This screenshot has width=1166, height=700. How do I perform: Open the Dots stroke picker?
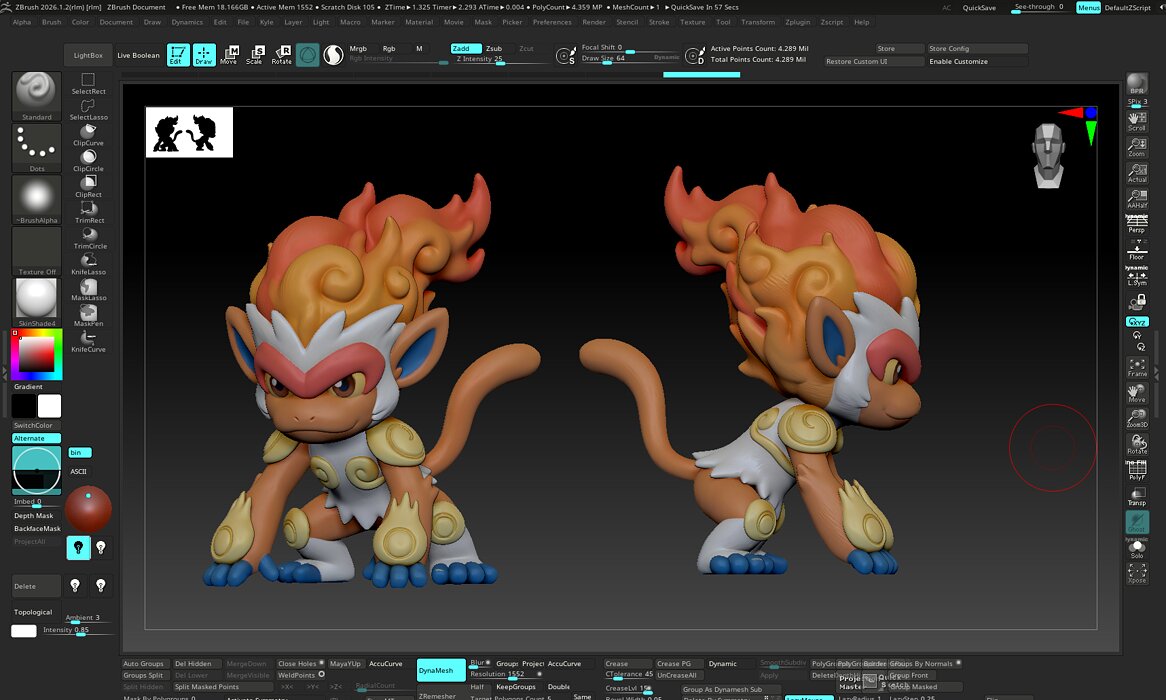tap(36, 148)
